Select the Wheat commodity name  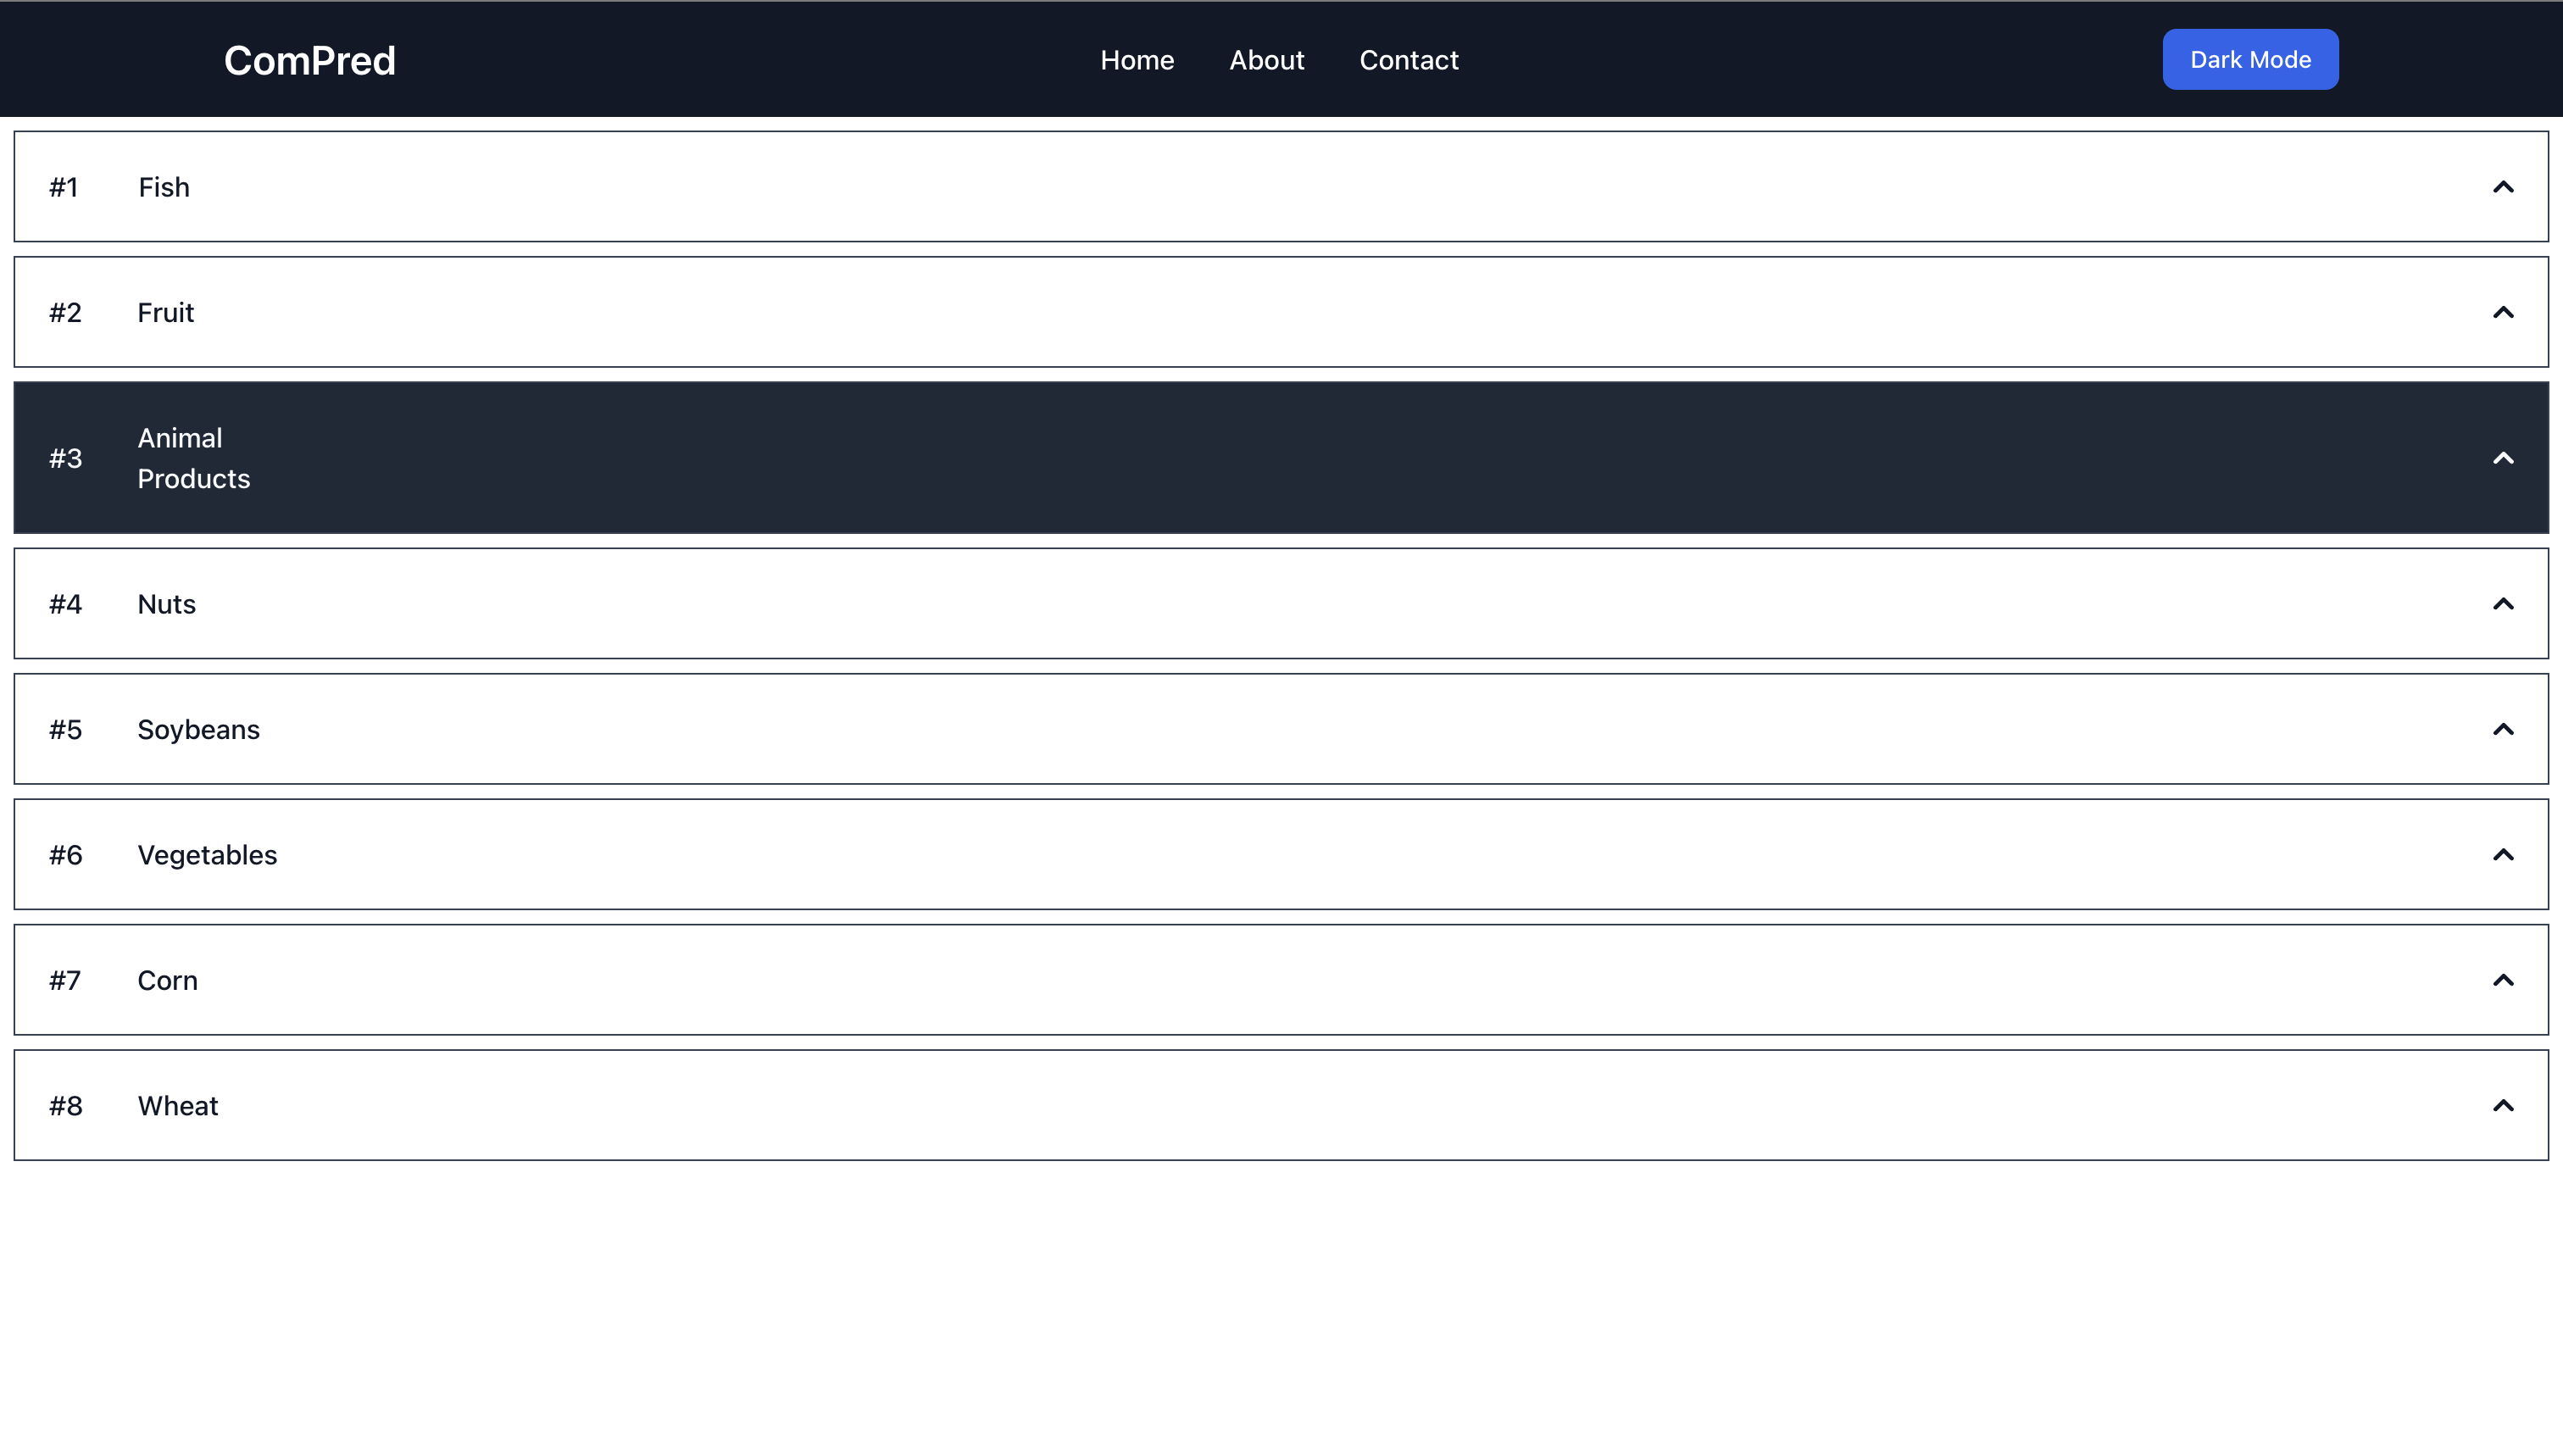(x=178, y=1105)
